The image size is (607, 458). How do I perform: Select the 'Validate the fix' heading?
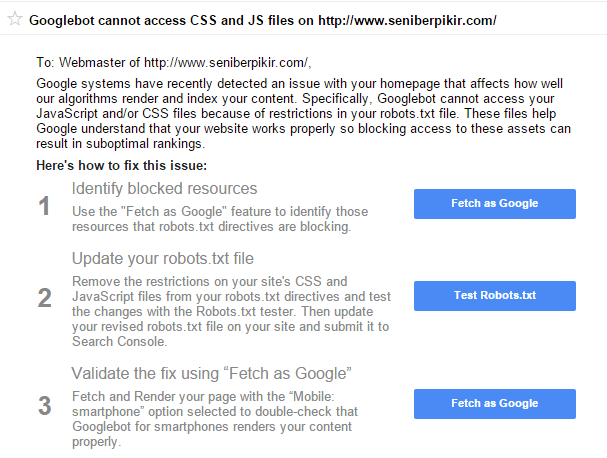(x=211, y=374)
